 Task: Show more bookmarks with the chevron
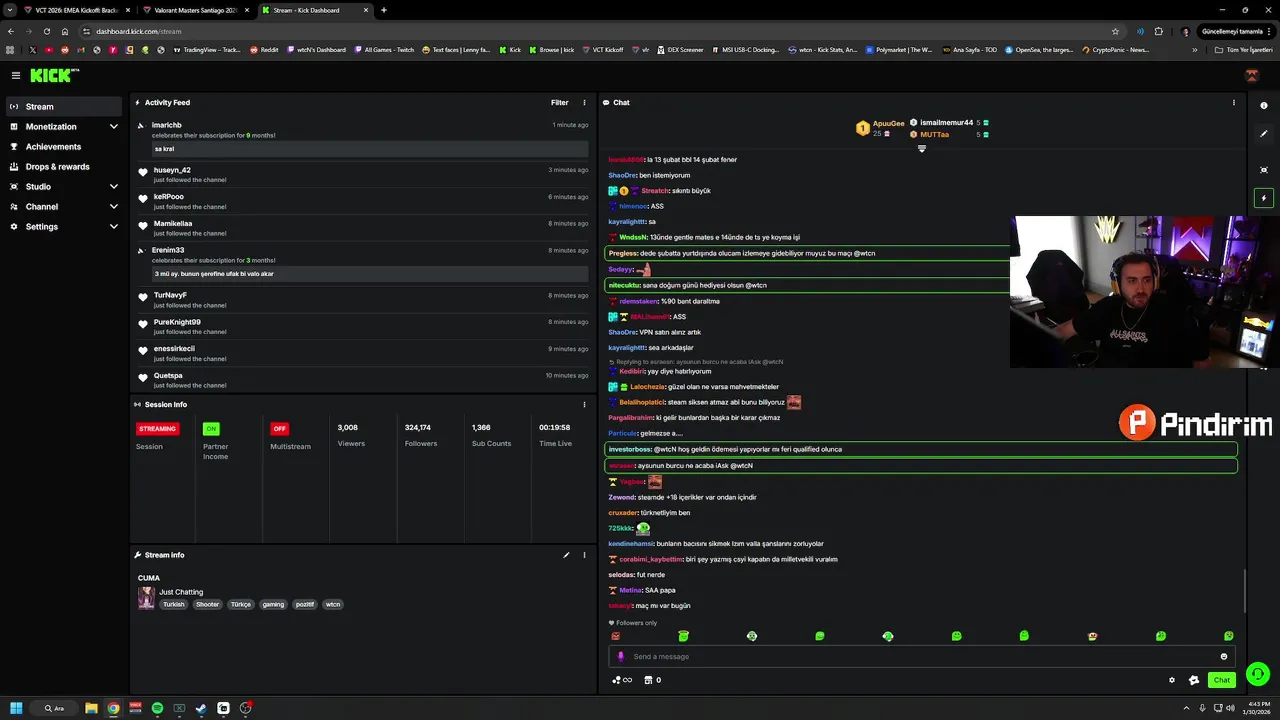(1194, 49)
